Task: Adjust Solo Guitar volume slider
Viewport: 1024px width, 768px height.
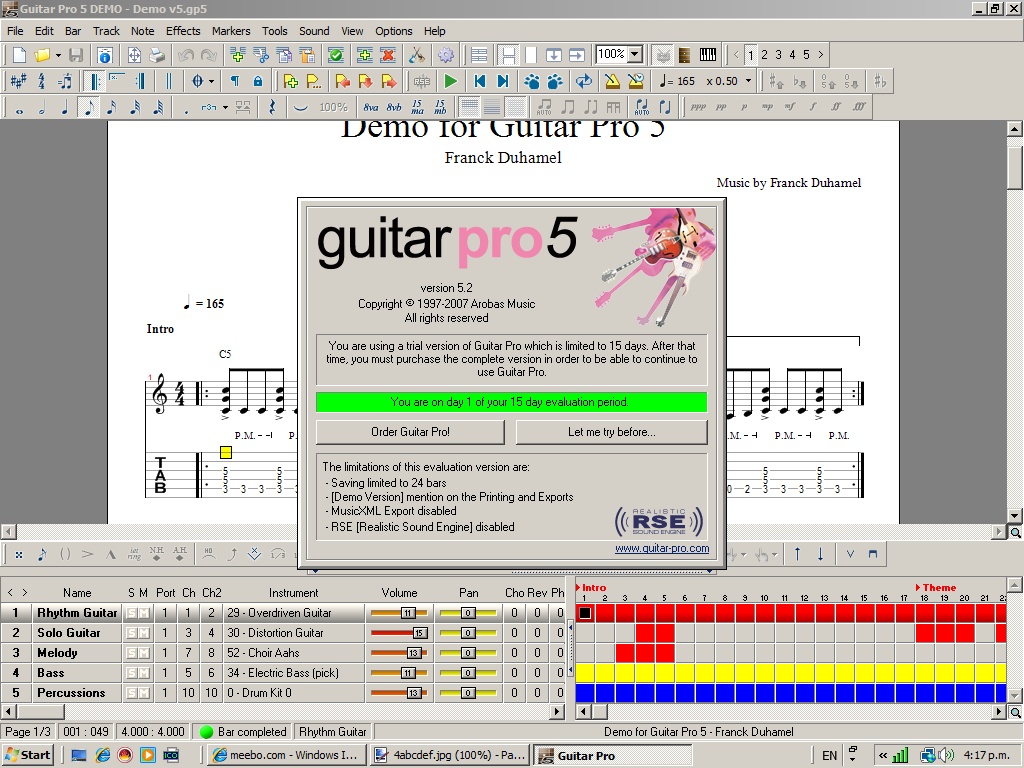Action: pos(399,633)
